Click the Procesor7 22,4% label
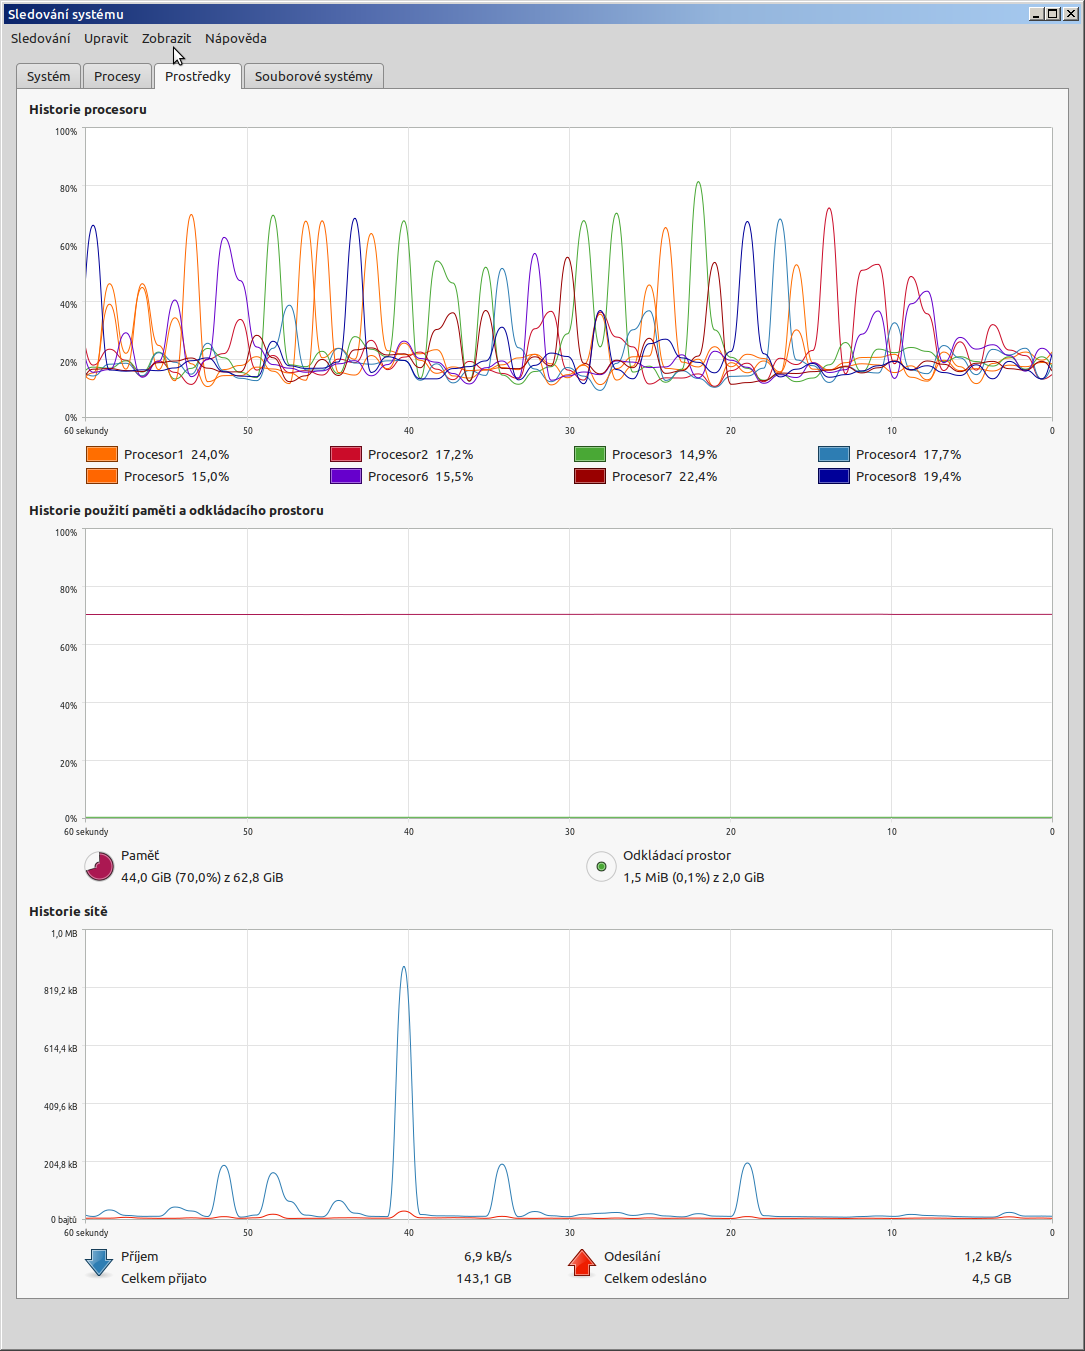This screenshot has width=1085, height=1351. [x=665, y=476]
